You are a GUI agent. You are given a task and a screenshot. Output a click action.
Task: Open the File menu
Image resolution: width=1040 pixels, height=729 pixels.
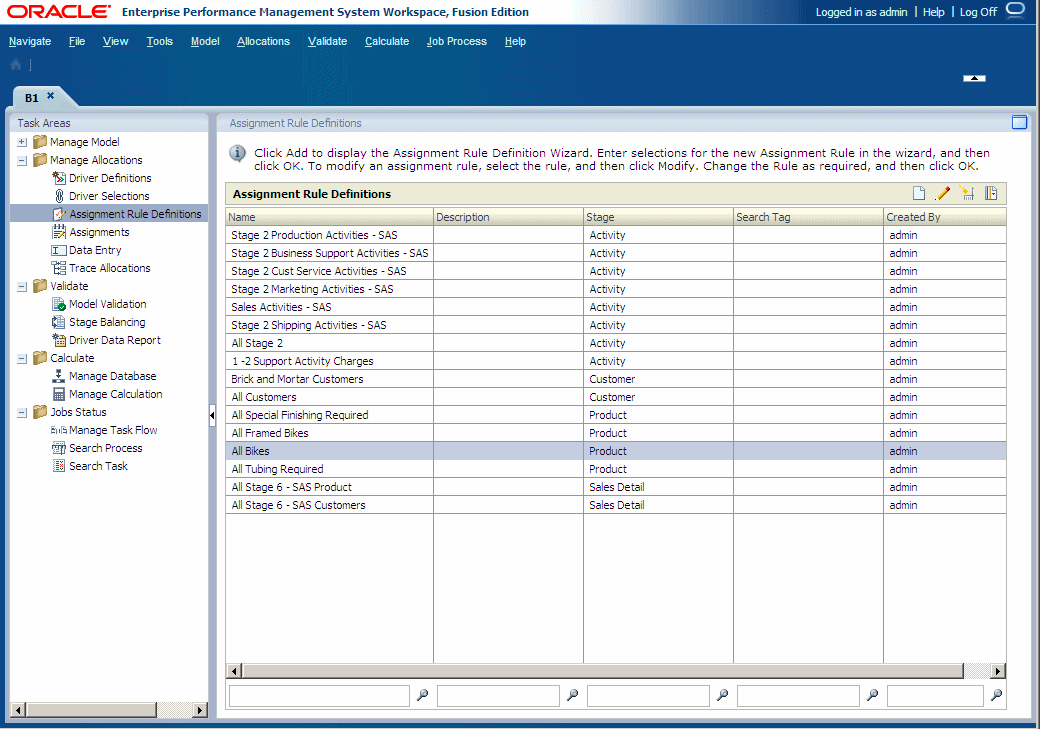[x=77, y=41]
